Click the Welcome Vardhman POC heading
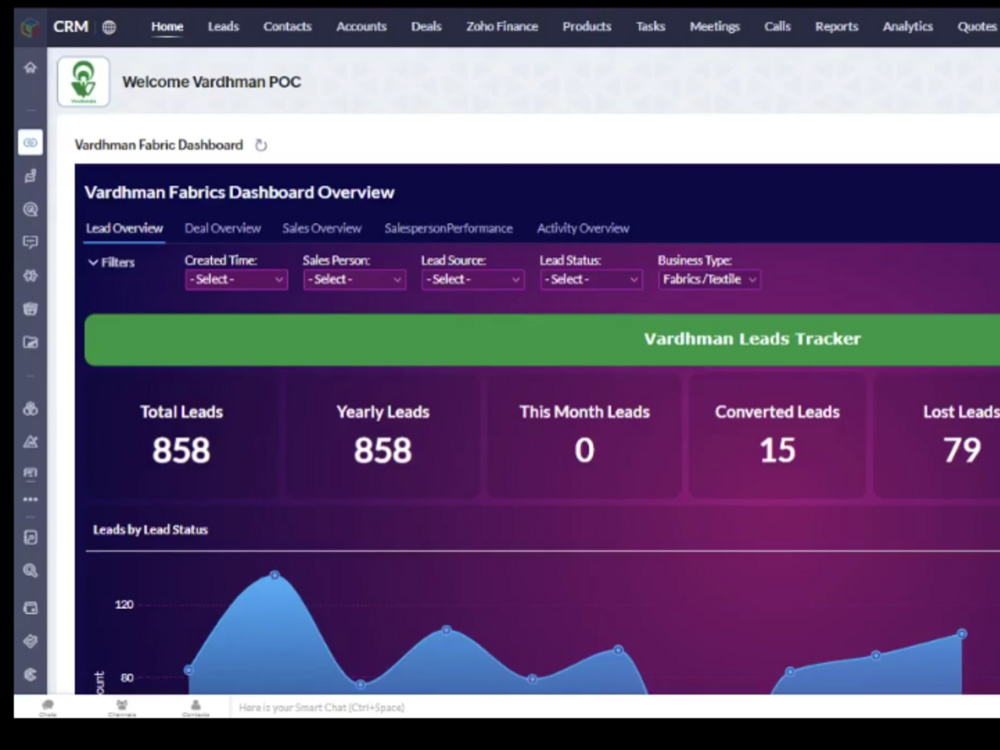Screen dimensions: 1000x750 click(x=212, y=82)
